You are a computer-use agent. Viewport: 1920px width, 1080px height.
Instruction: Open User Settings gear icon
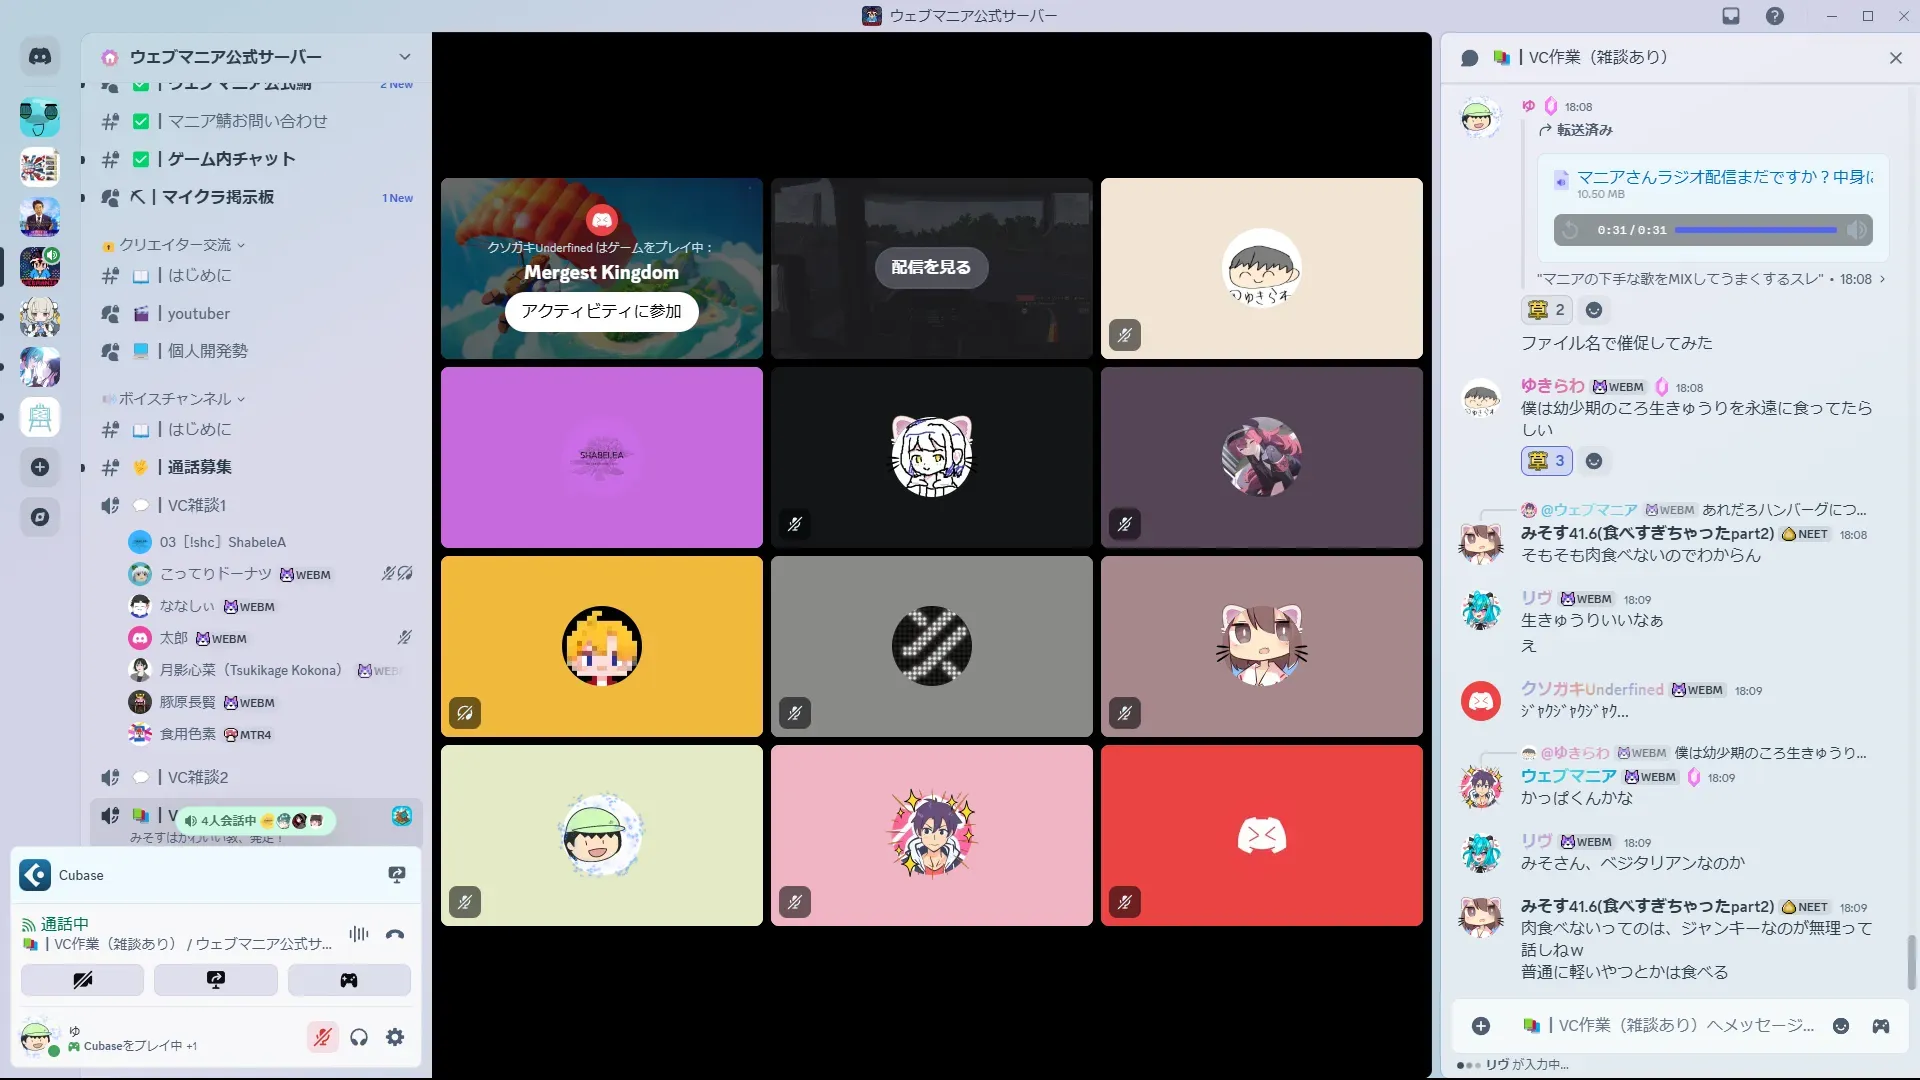(x=395, y=1037)
